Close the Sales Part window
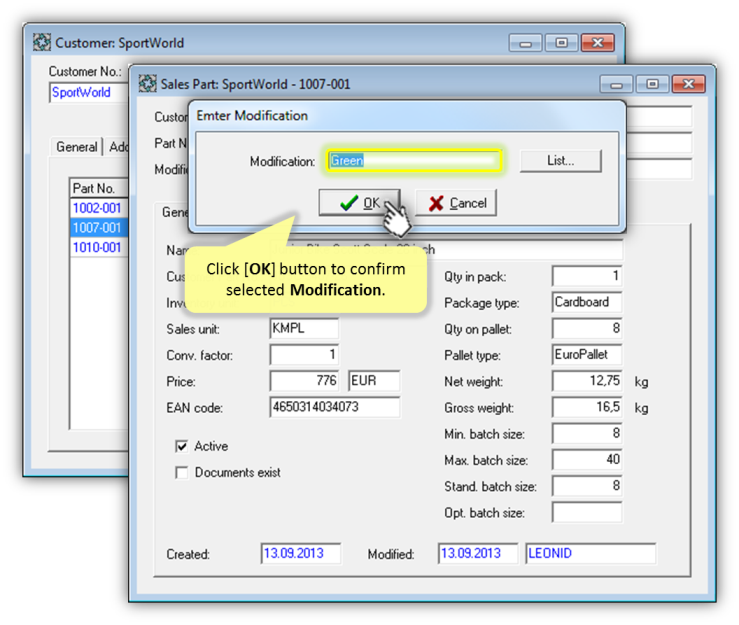 coord(689,84)
